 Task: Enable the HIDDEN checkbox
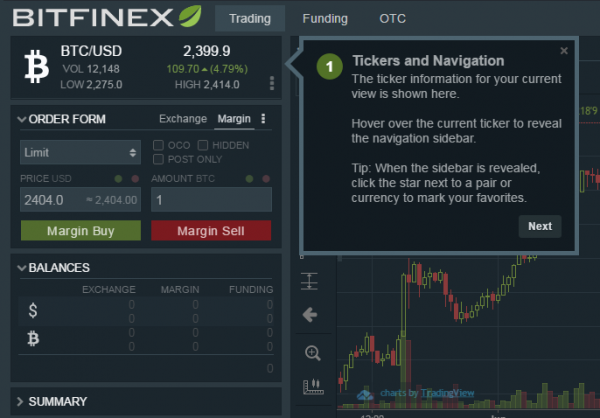[x=203, y=145]
